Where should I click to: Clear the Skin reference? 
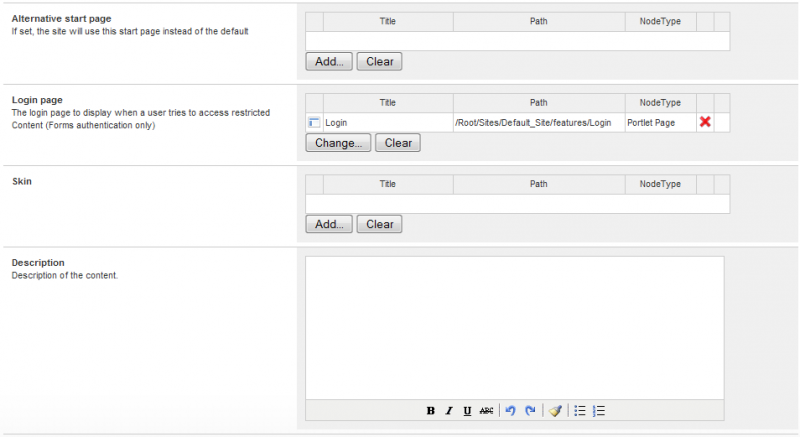pyautogui.click(x=380, y=224)
